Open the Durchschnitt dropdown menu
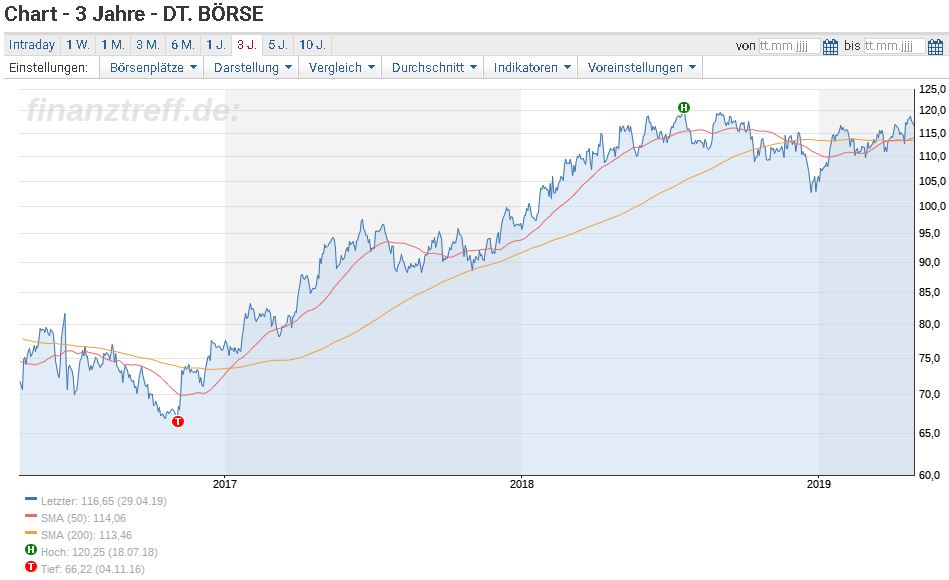 click(433, 67)
